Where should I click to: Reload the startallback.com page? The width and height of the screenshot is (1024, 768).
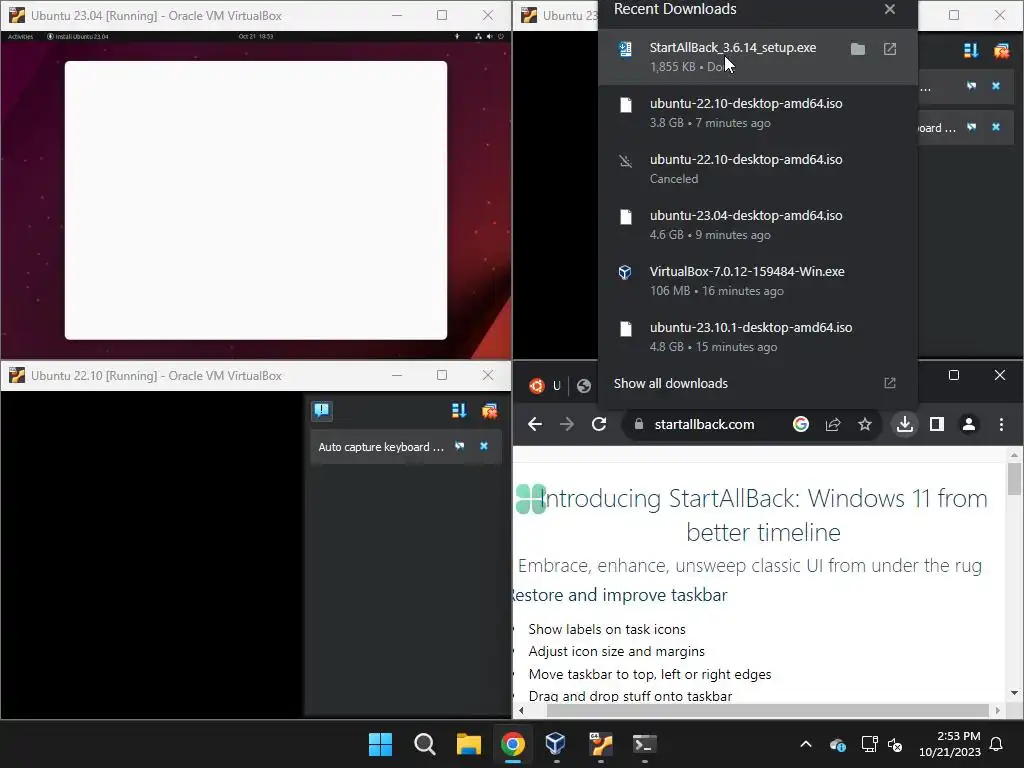[x=599, y=424]
